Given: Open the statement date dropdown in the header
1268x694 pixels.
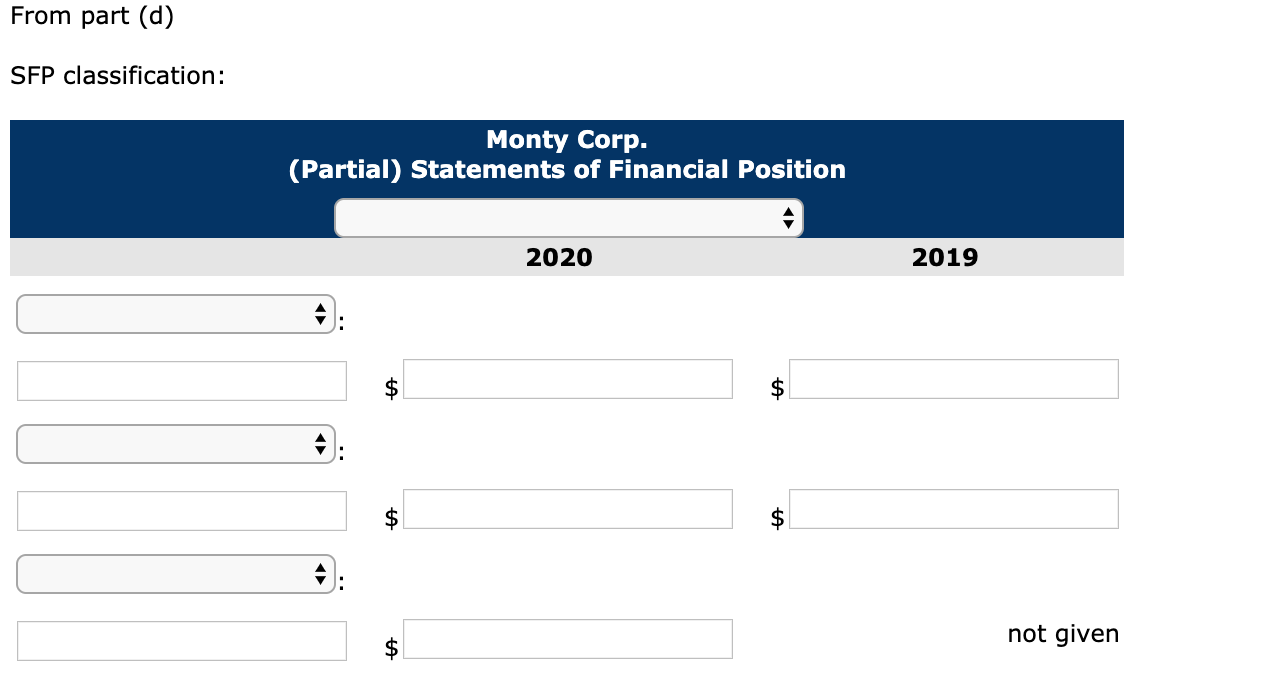Looking at the screenshot, I should click(560, 217).
